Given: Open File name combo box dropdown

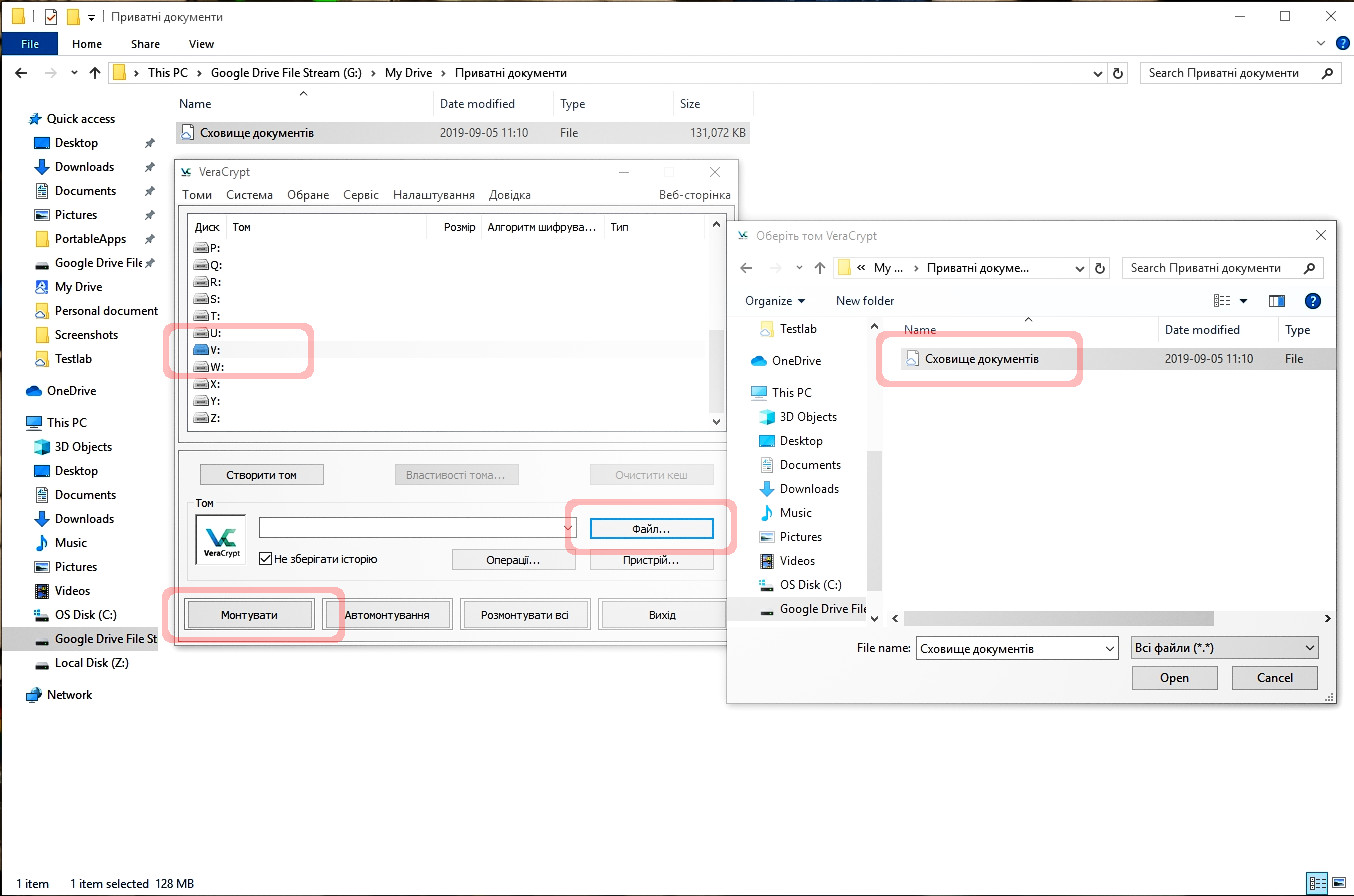Looking at the screenshot, I should (1110, 649).
